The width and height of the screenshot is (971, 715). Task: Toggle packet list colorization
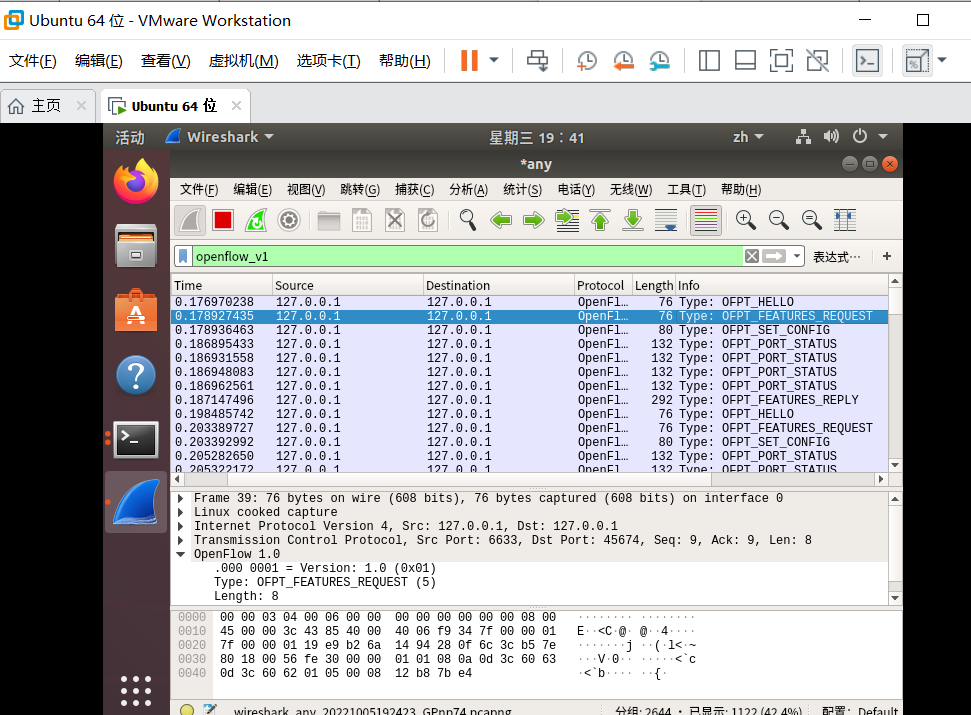(x=706, y=220)
